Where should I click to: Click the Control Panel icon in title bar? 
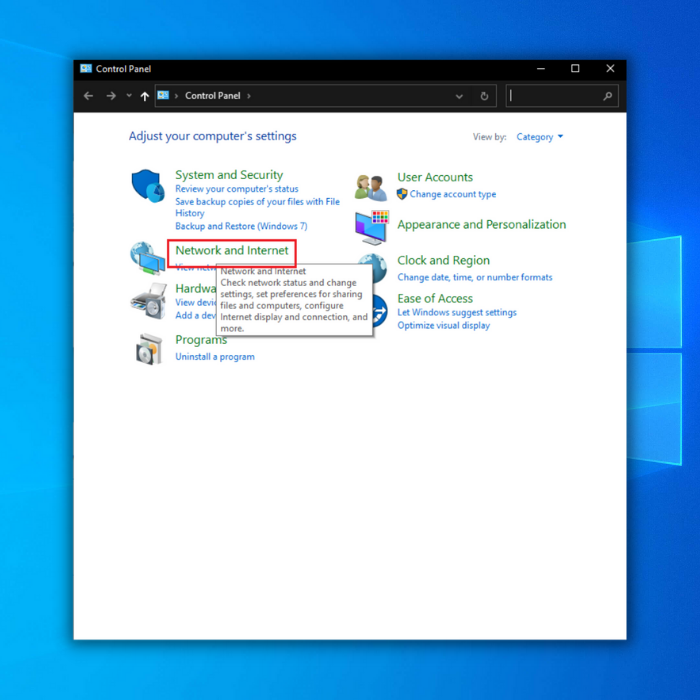pos(86,68)
